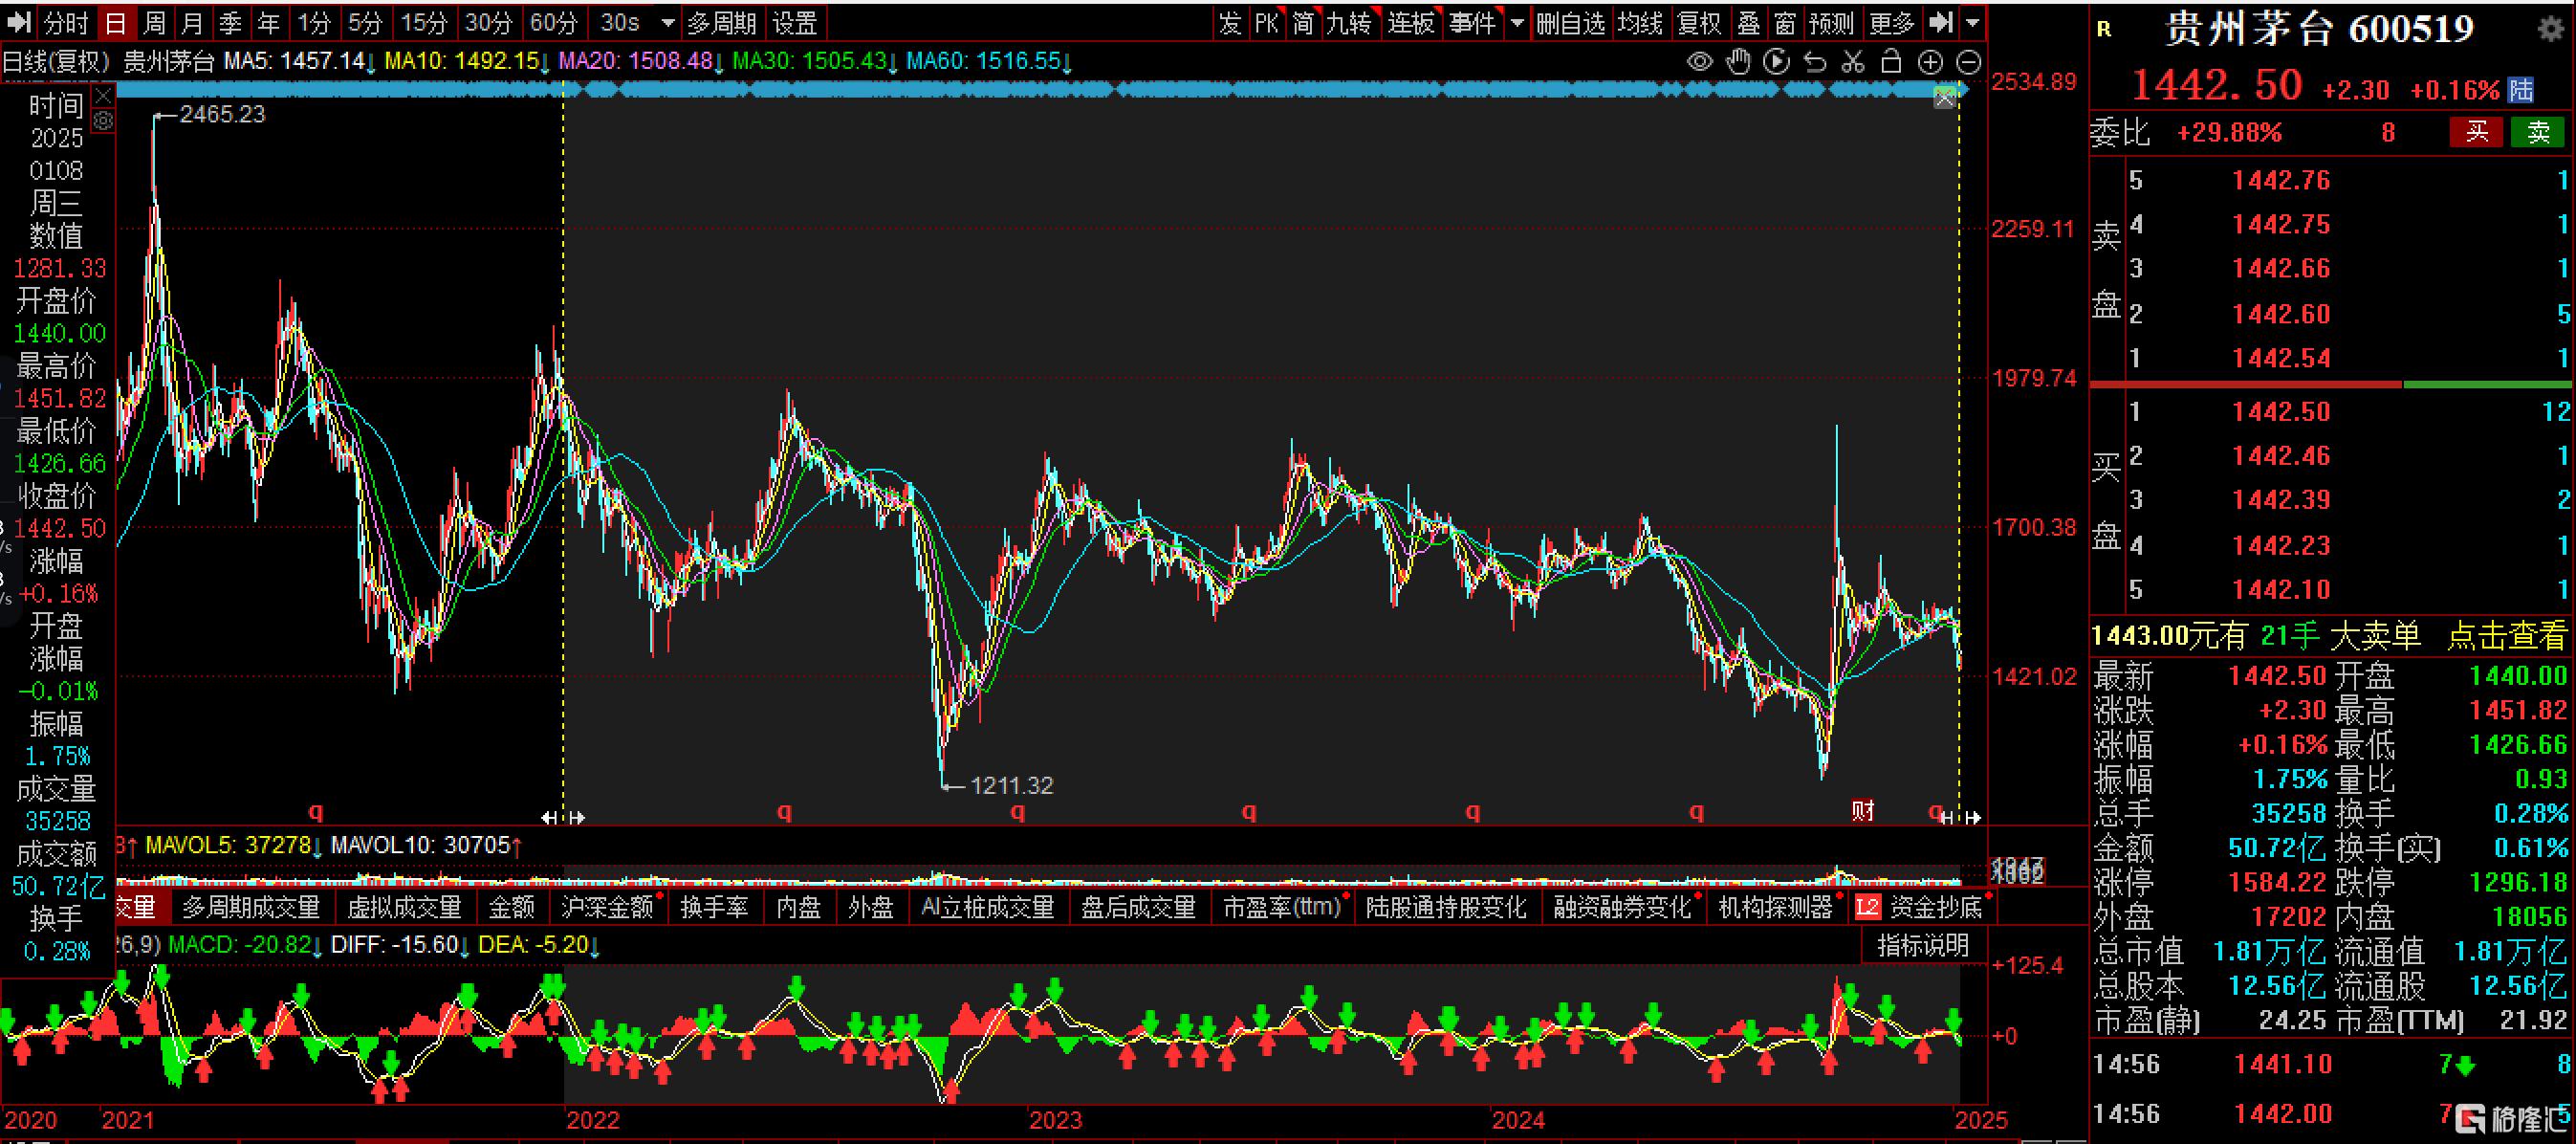Expand the 30s period dropdown arrow
Image resolution: width=2576 pixels, height=1144 pixels.
coord(668,22)
